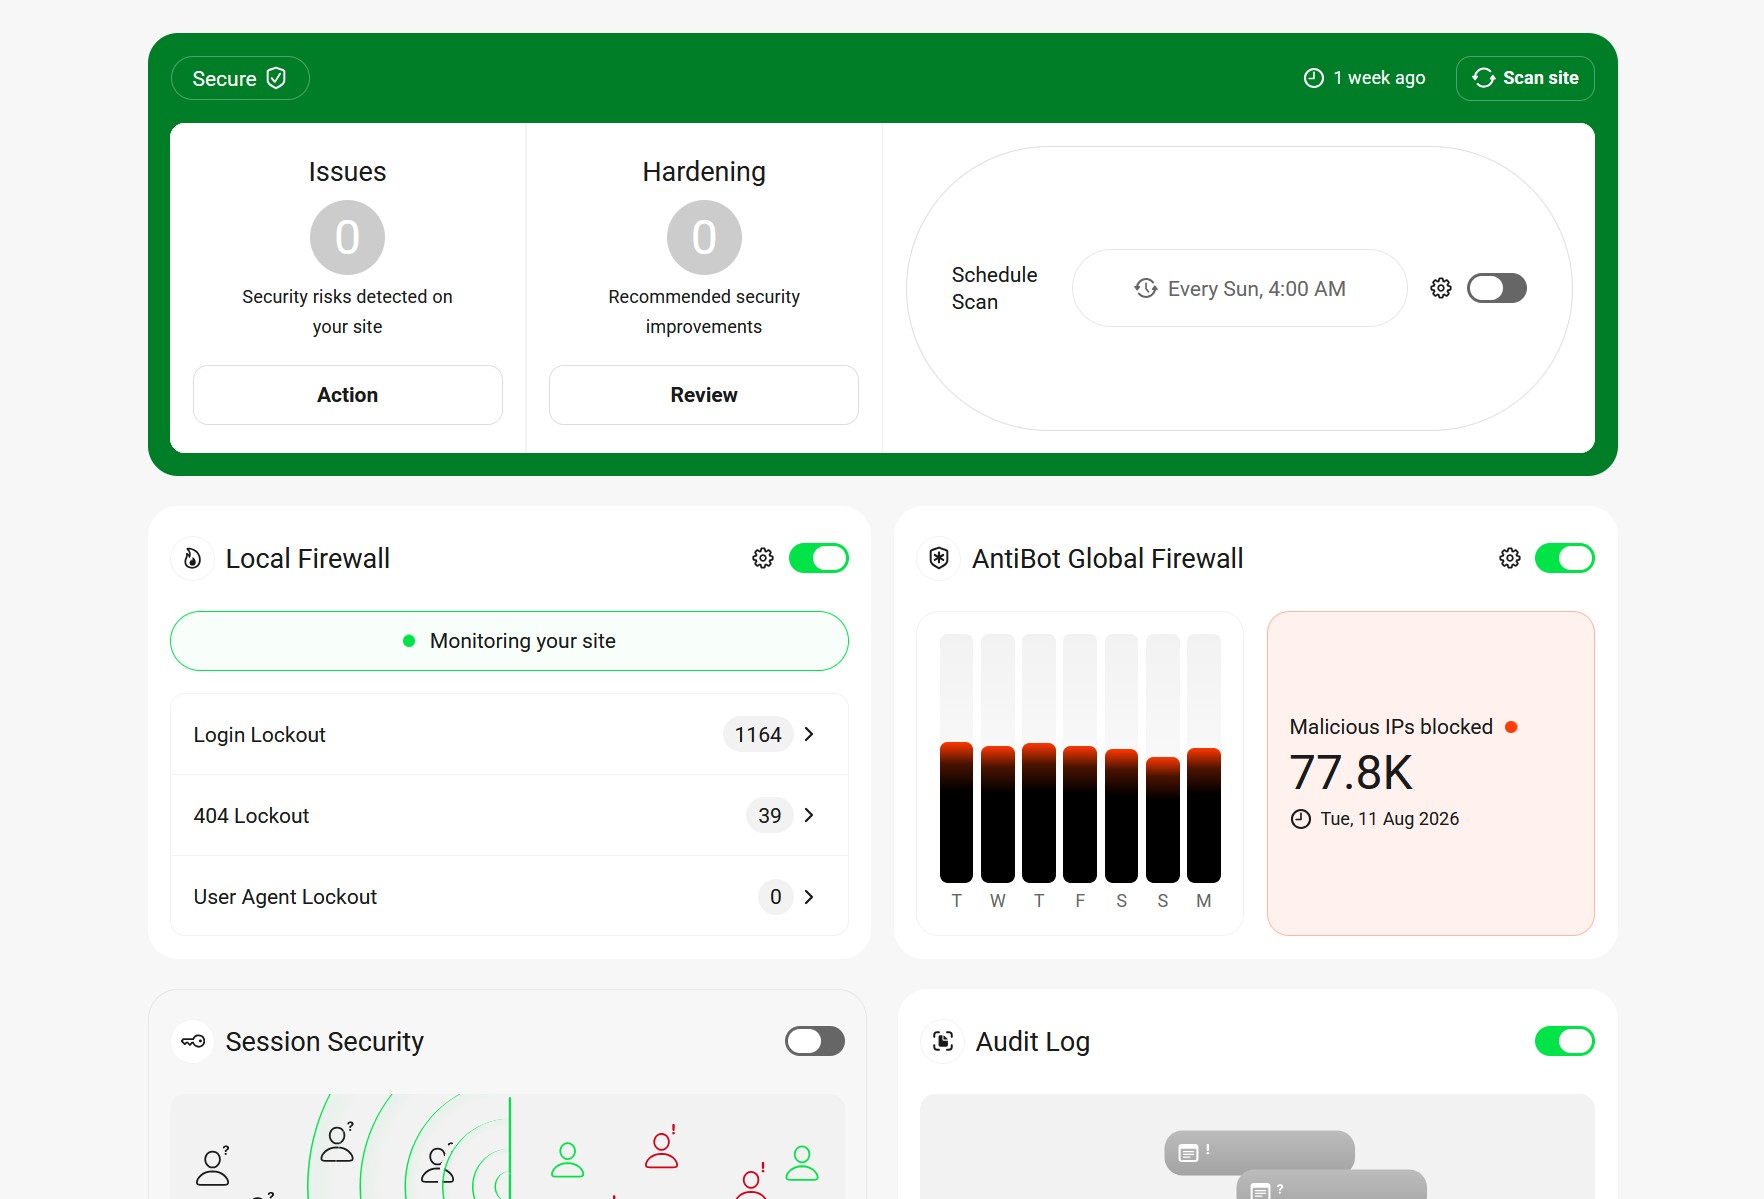
Task: Click the Scan site button
Action: point(1525,78)
